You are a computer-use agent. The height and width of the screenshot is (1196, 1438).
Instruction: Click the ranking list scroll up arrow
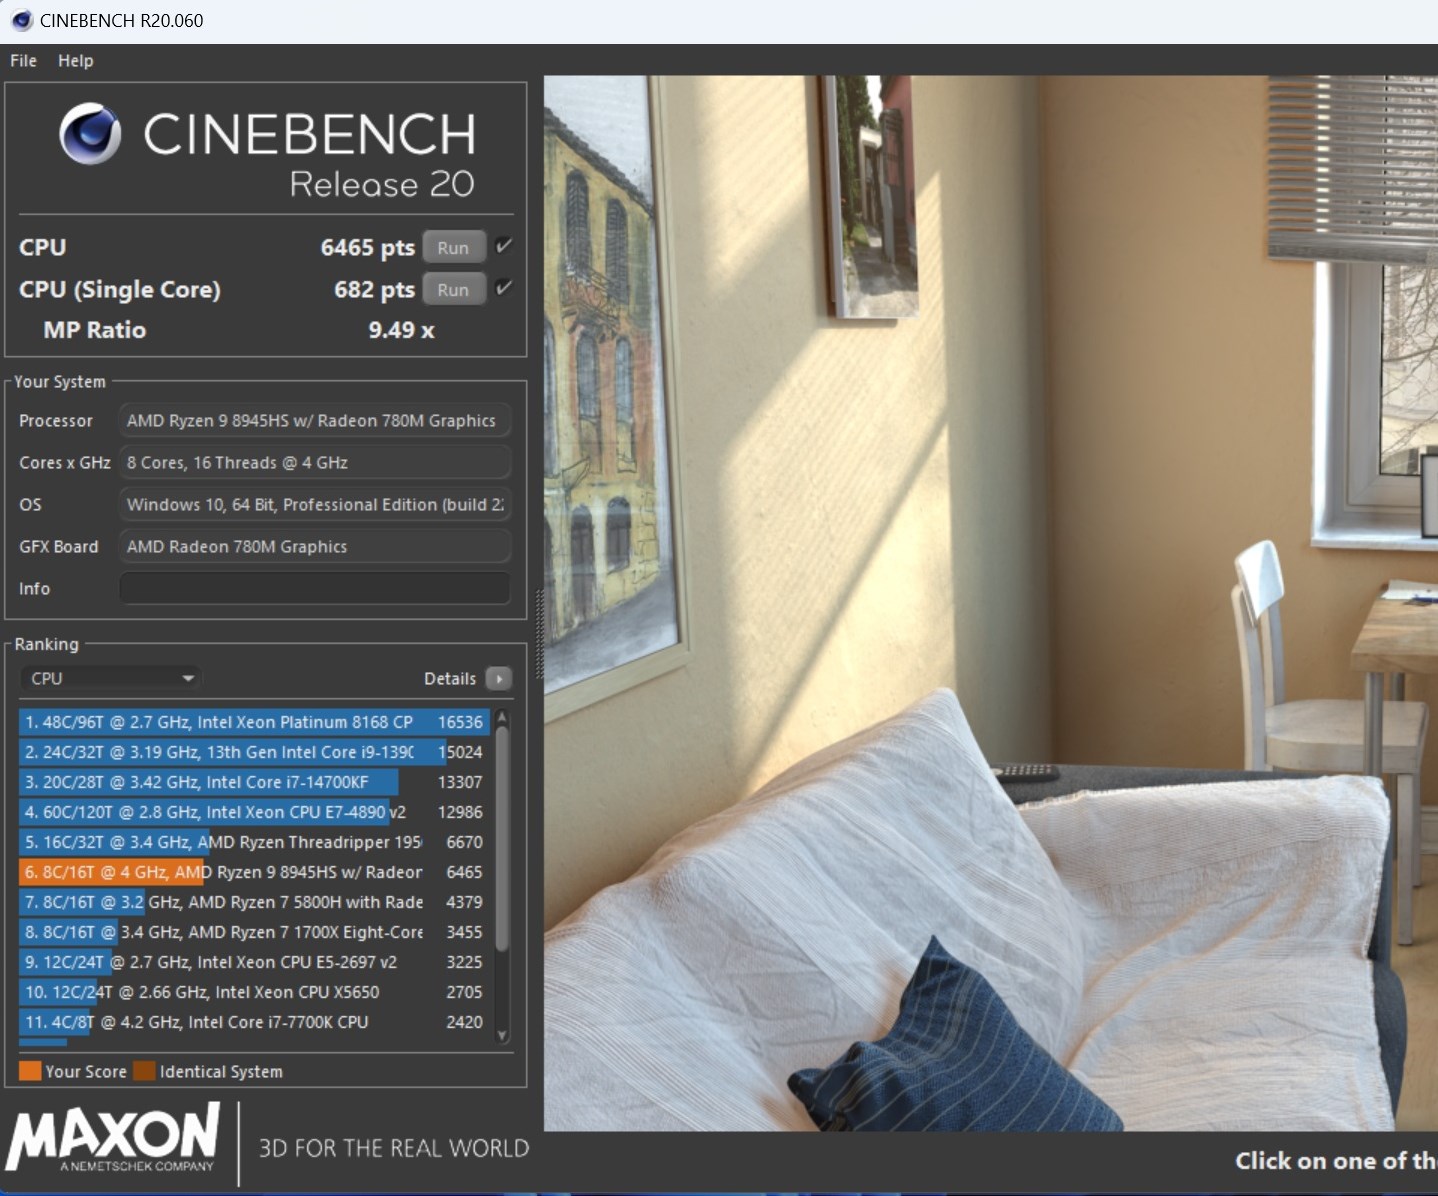tap(502, 717)
